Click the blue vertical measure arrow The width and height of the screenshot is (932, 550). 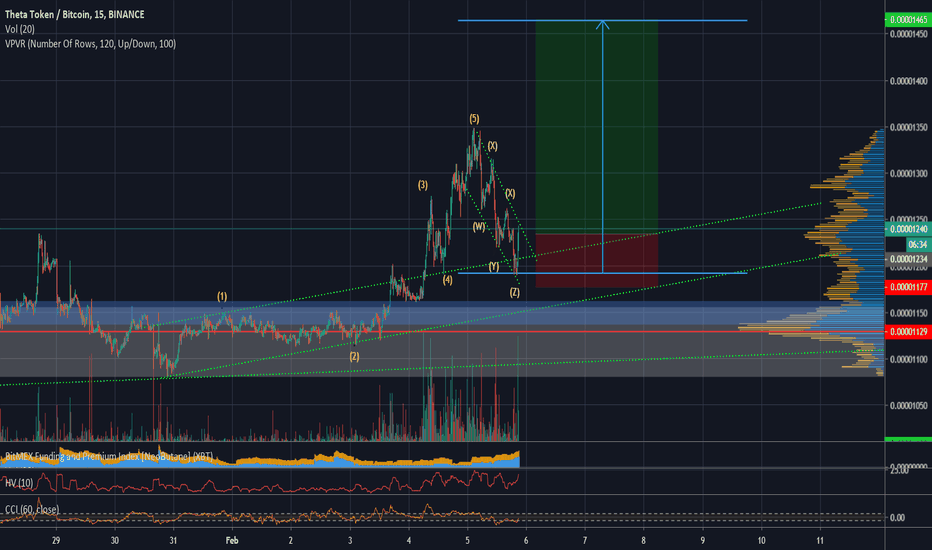[603, 146]
